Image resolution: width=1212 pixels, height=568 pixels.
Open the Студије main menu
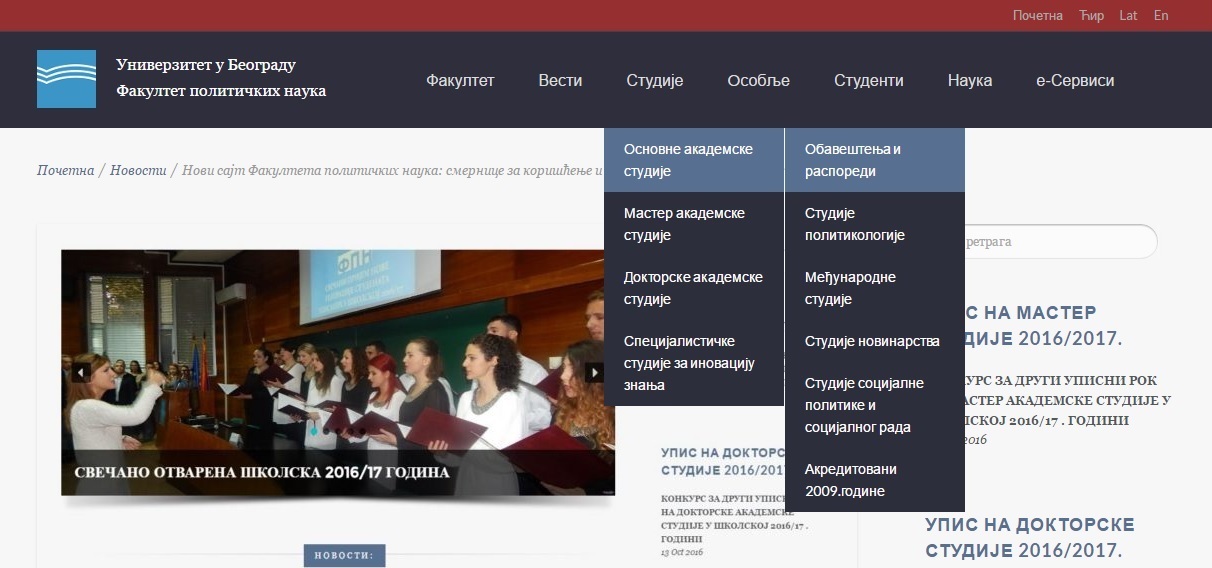[x=655, y=80]
